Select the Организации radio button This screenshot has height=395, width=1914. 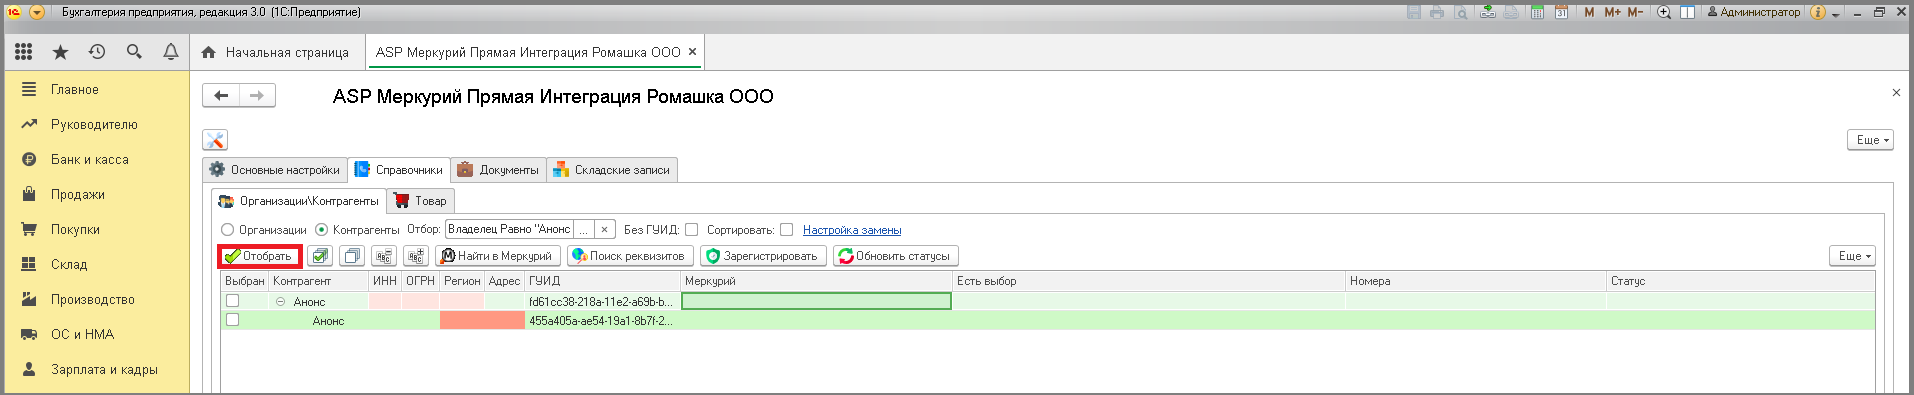(227, 230)
